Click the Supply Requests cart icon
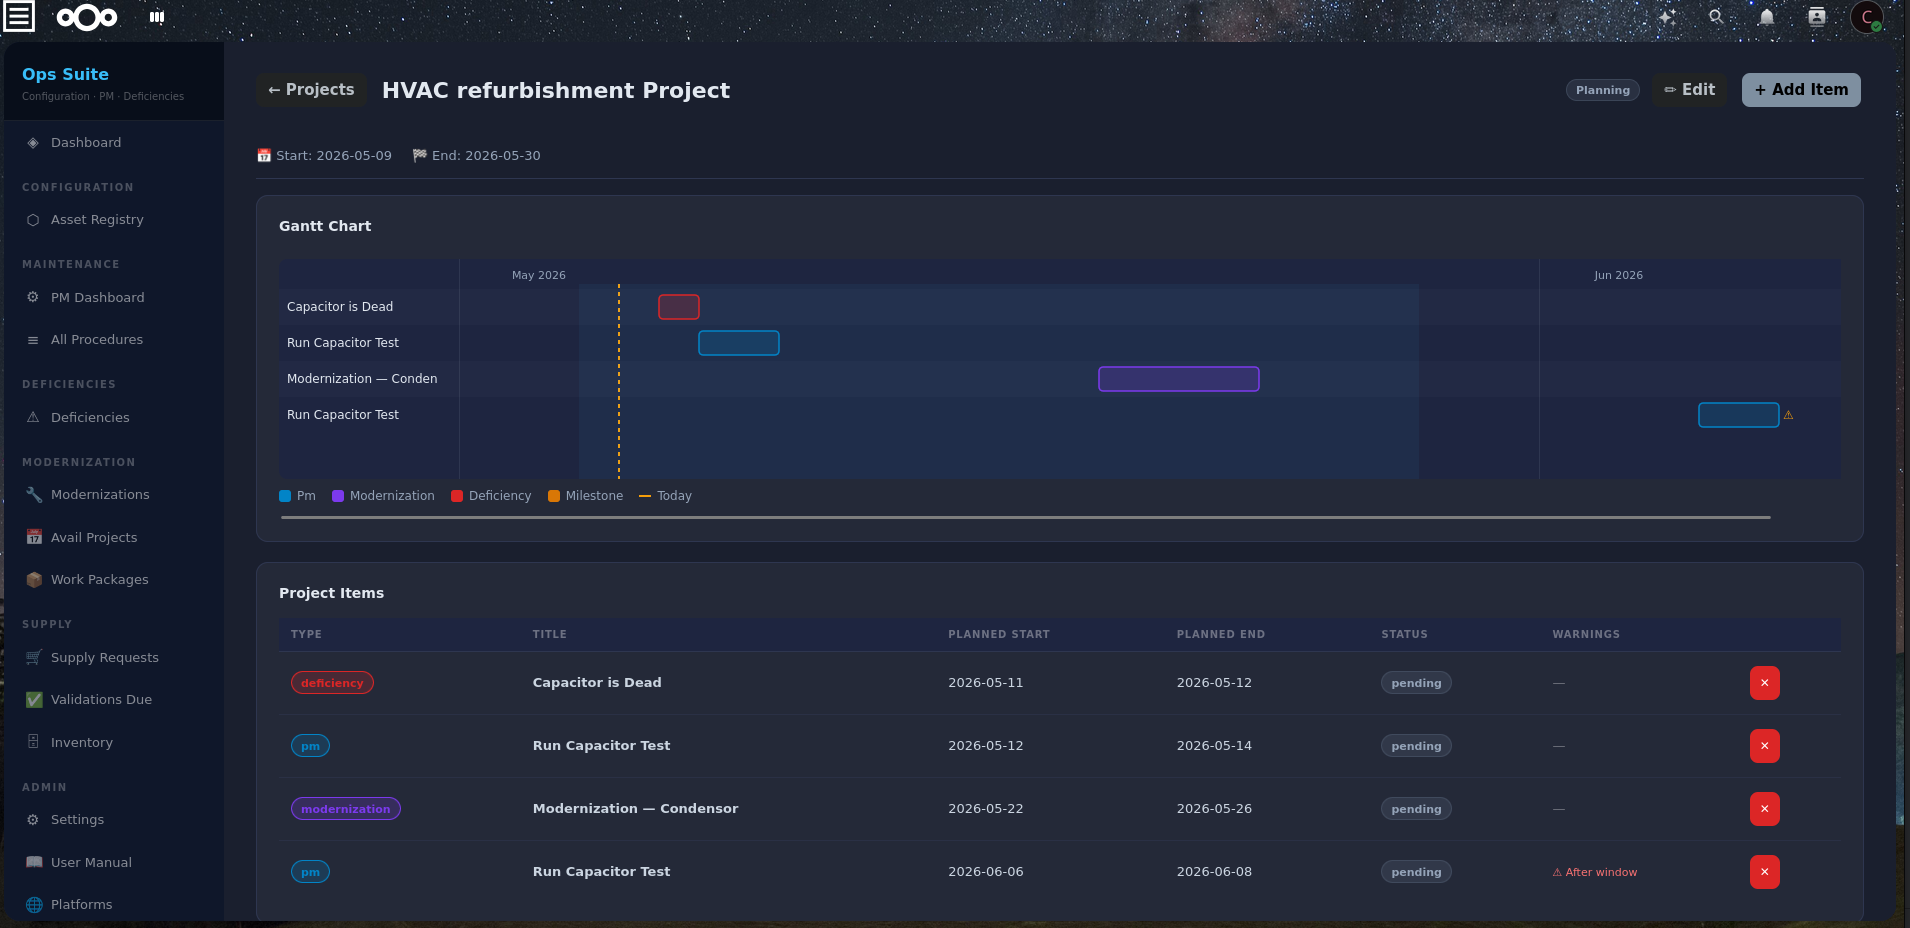This screenshot has width=1910, height=928. (34, 658)
